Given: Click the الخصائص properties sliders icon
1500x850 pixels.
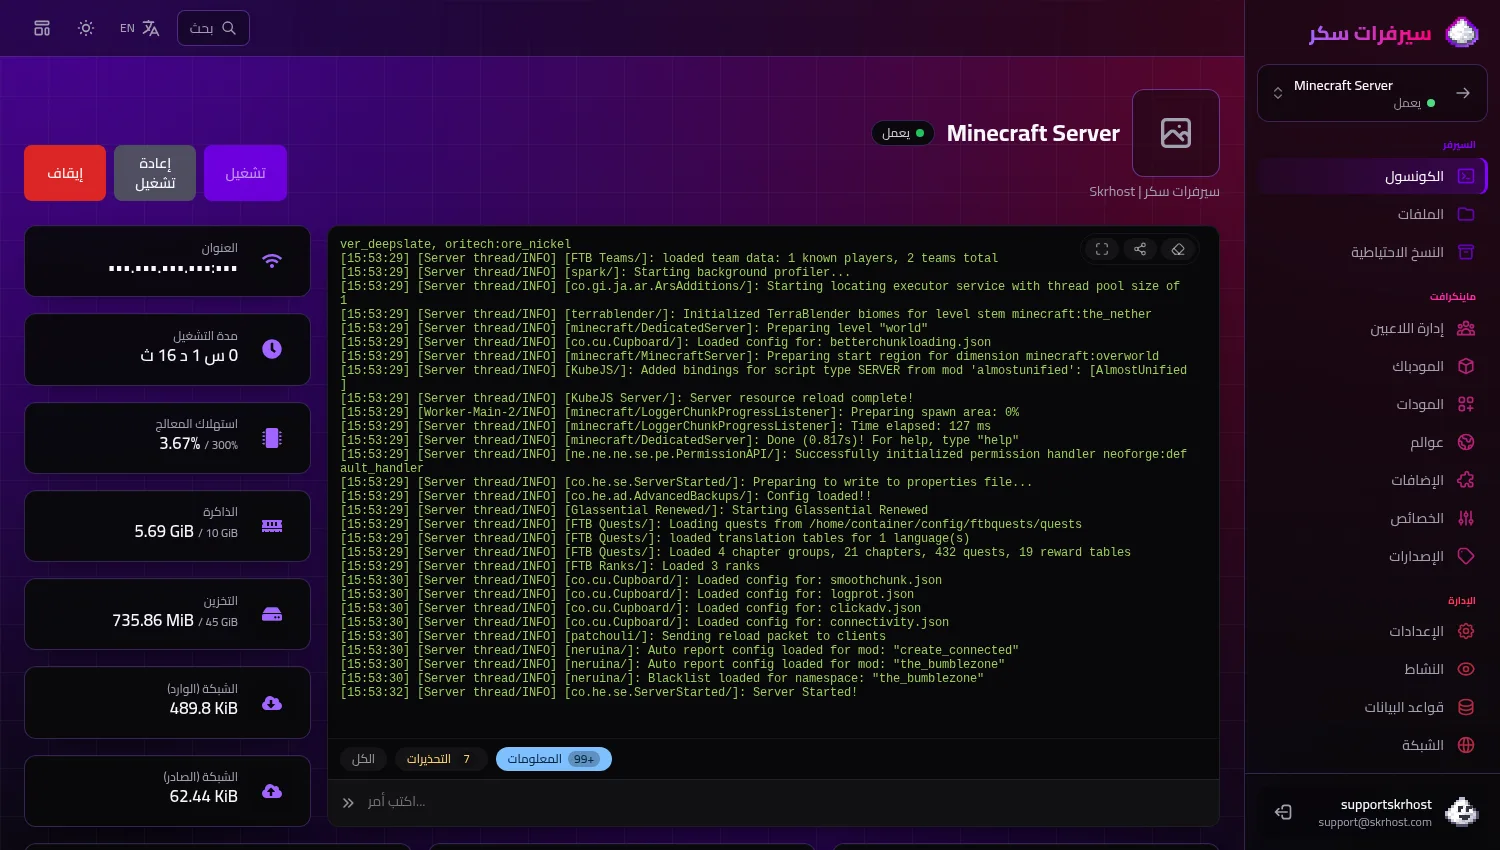Looking at the screenshot, I should [1466, 518].
